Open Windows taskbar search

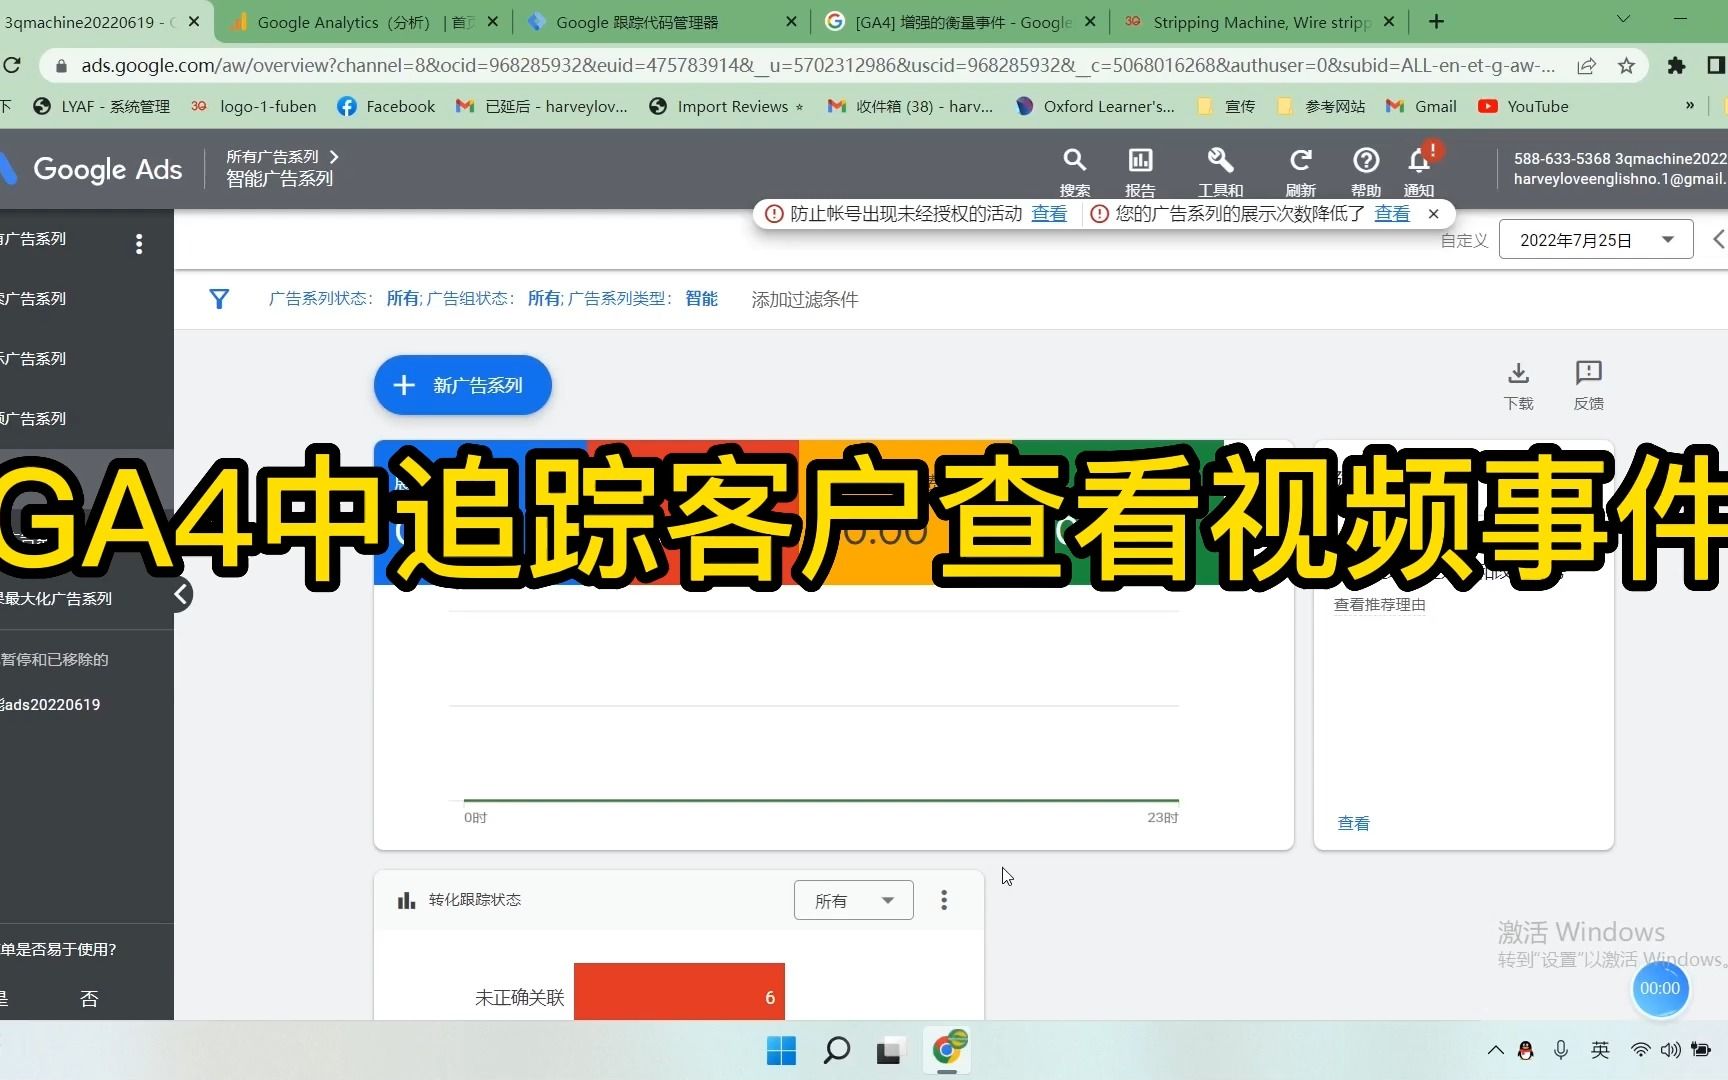point(836,1050)
